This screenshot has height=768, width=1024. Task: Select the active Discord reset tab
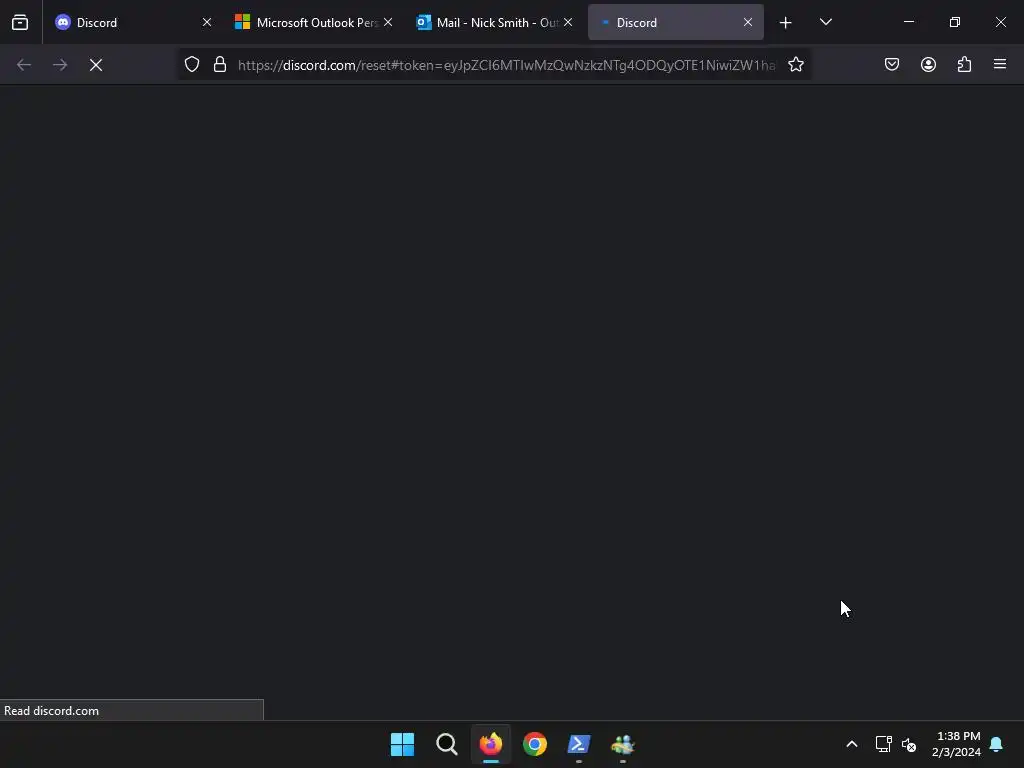click(x=676, y=22)
